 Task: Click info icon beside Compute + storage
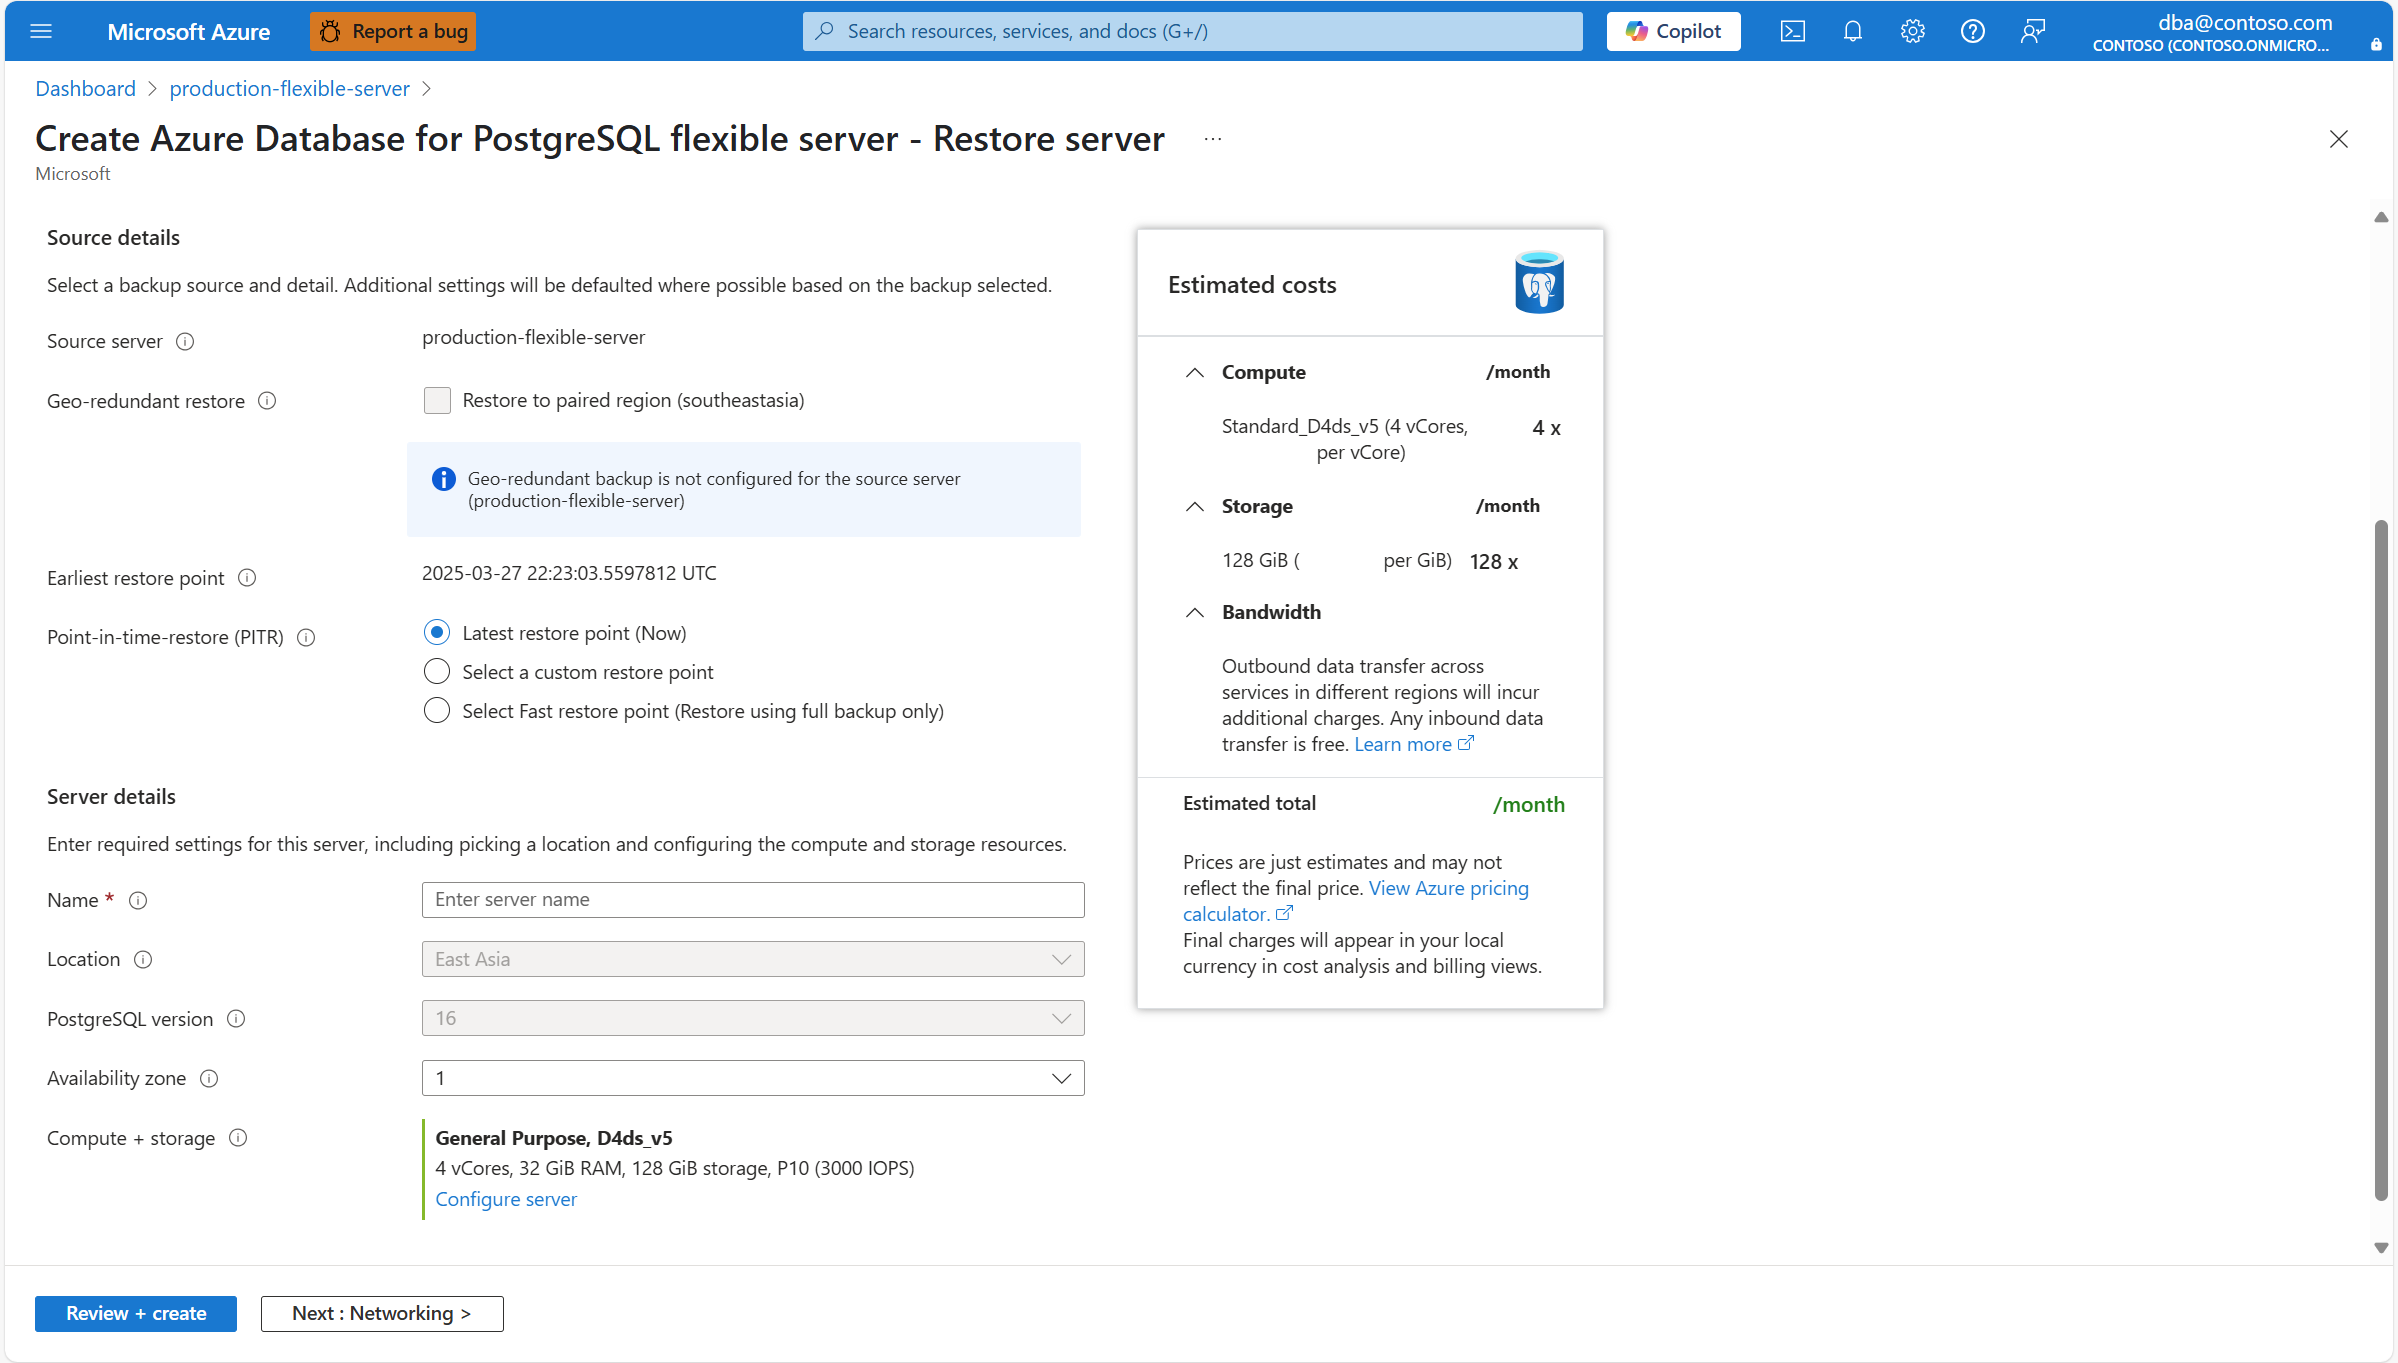pos(238,1138)
